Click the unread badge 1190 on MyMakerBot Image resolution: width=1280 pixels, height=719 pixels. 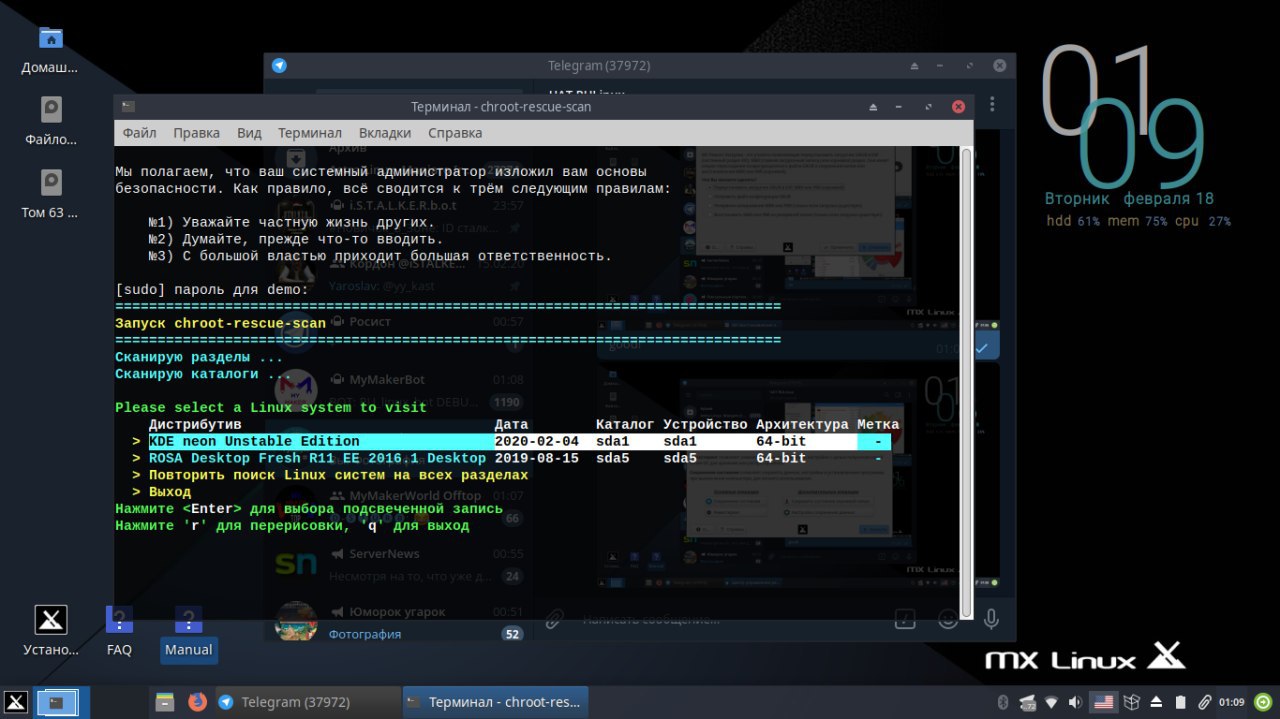pyautogui.click(x=508, y=402)
